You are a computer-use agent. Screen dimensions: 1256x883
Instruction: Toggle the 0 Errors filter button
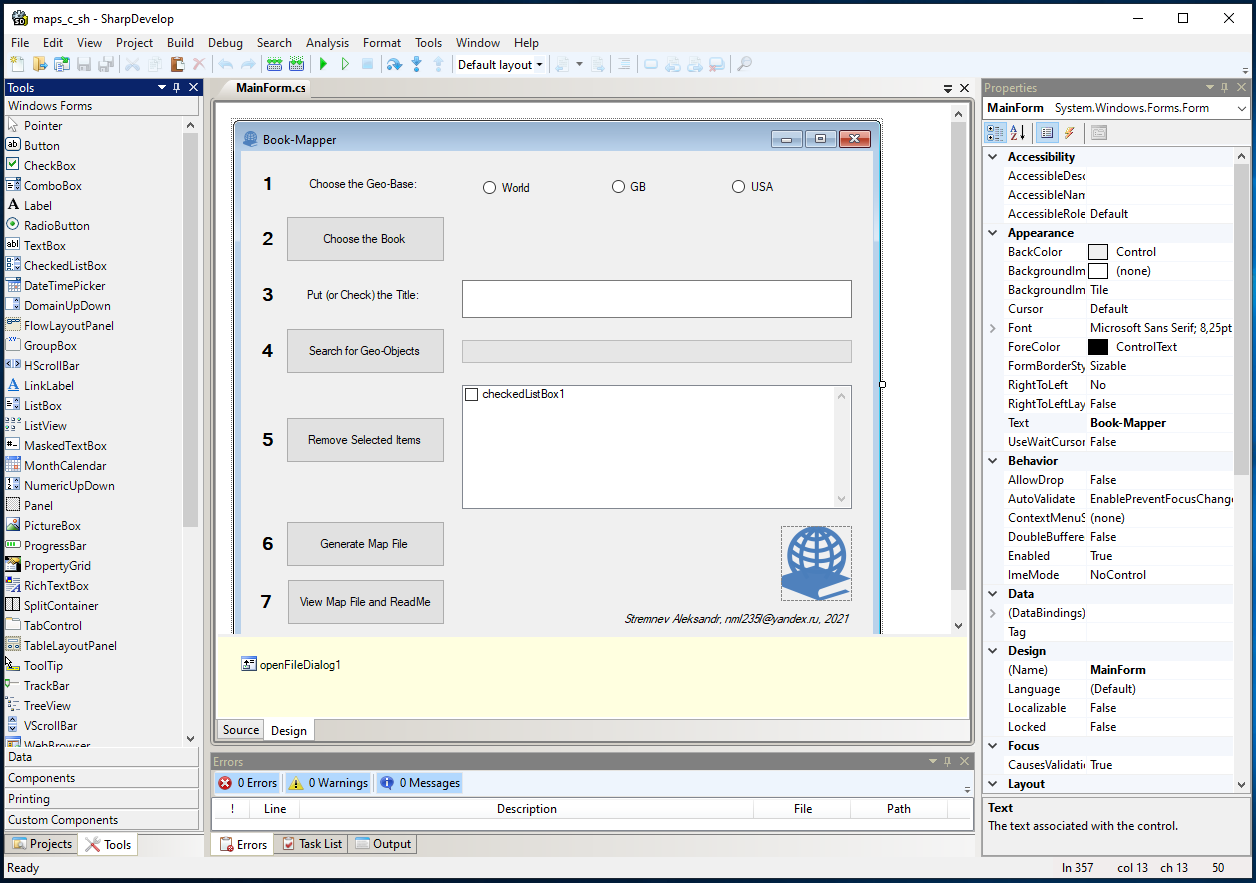tap(248, 783)
